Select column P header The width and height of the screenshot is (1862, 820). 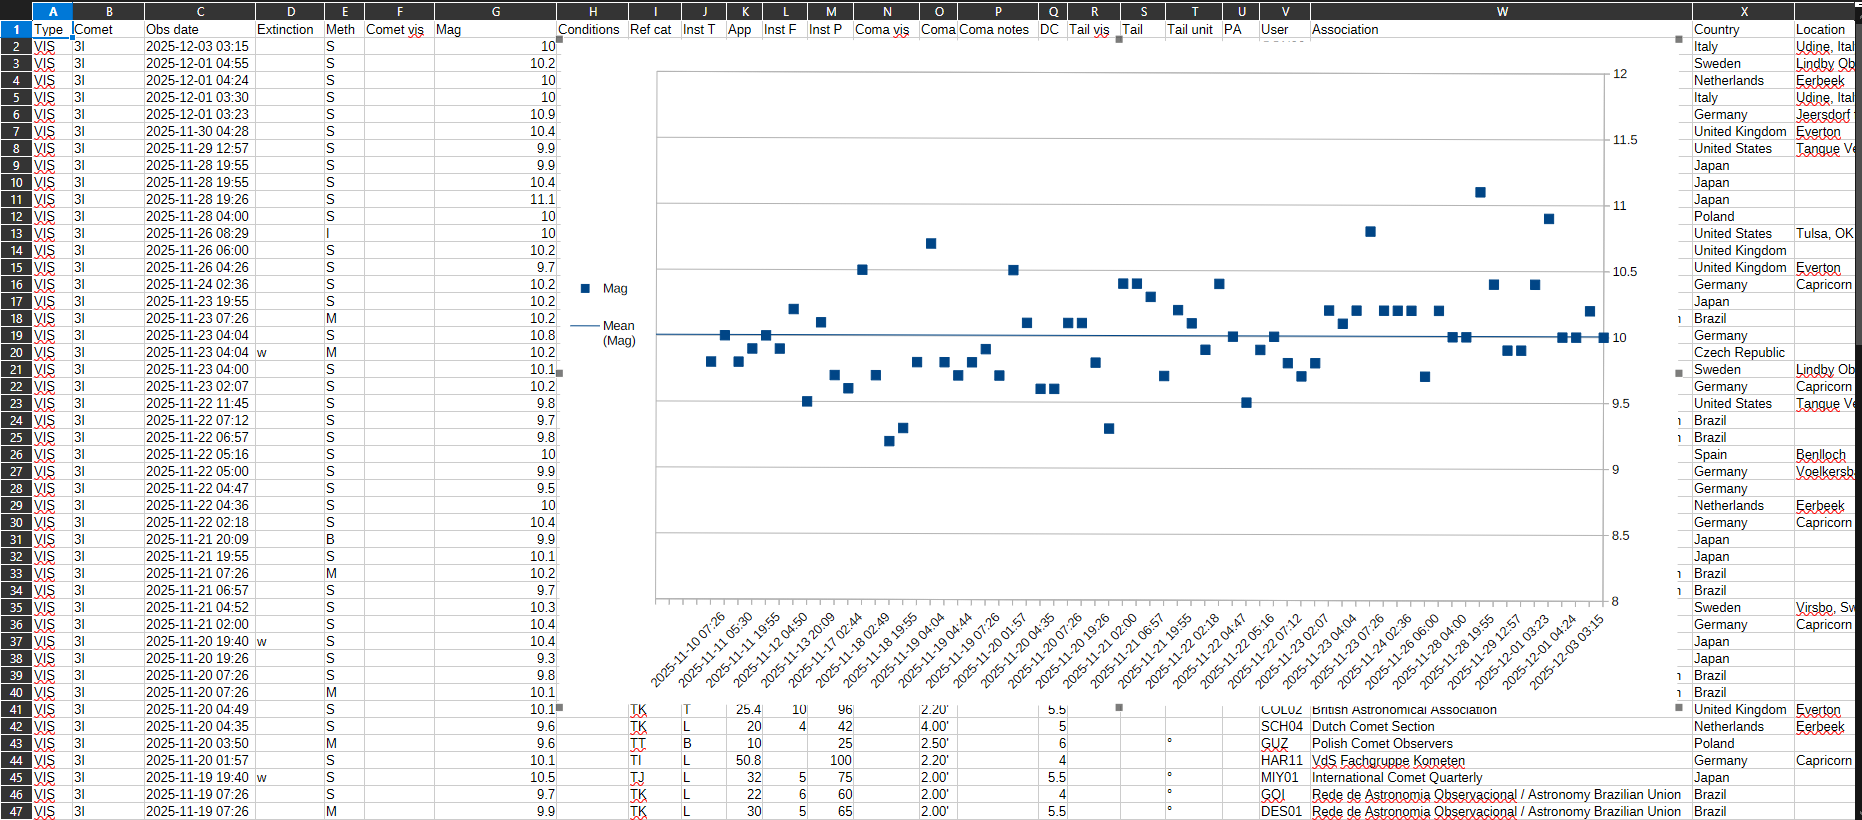(x=998, y=11)
